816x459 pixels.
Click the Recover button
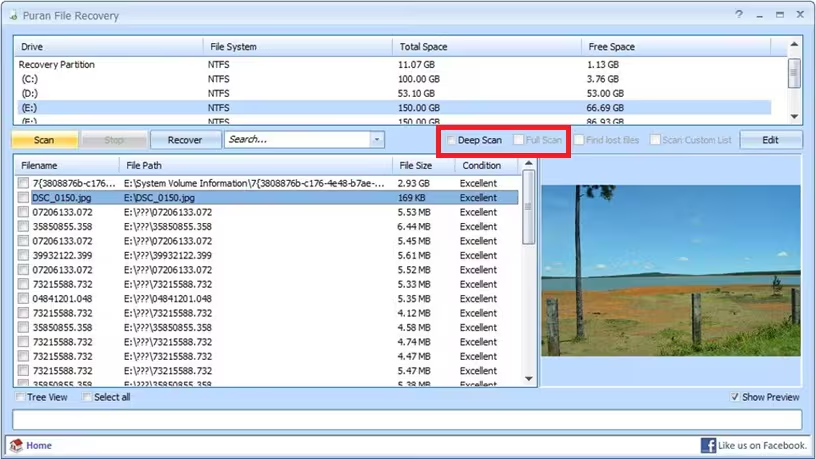tap(185, 140)
